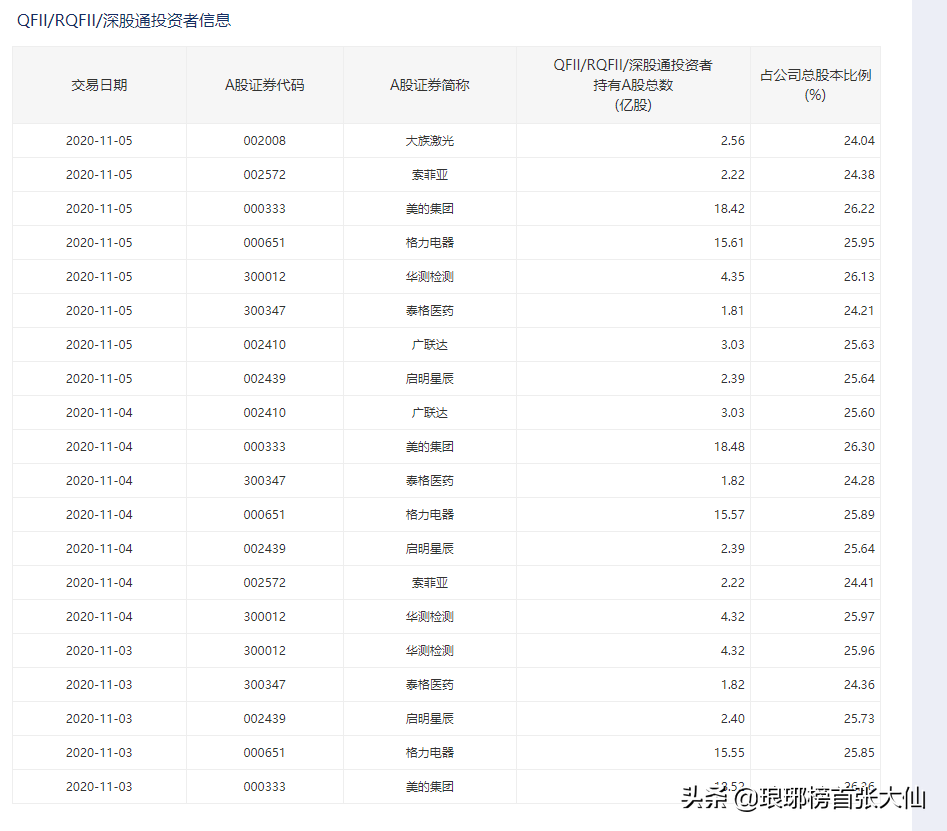
Task: Click the date of the 2020-11-03 格力电器 row
Action: pyautogui.click(x=99, y=753)
